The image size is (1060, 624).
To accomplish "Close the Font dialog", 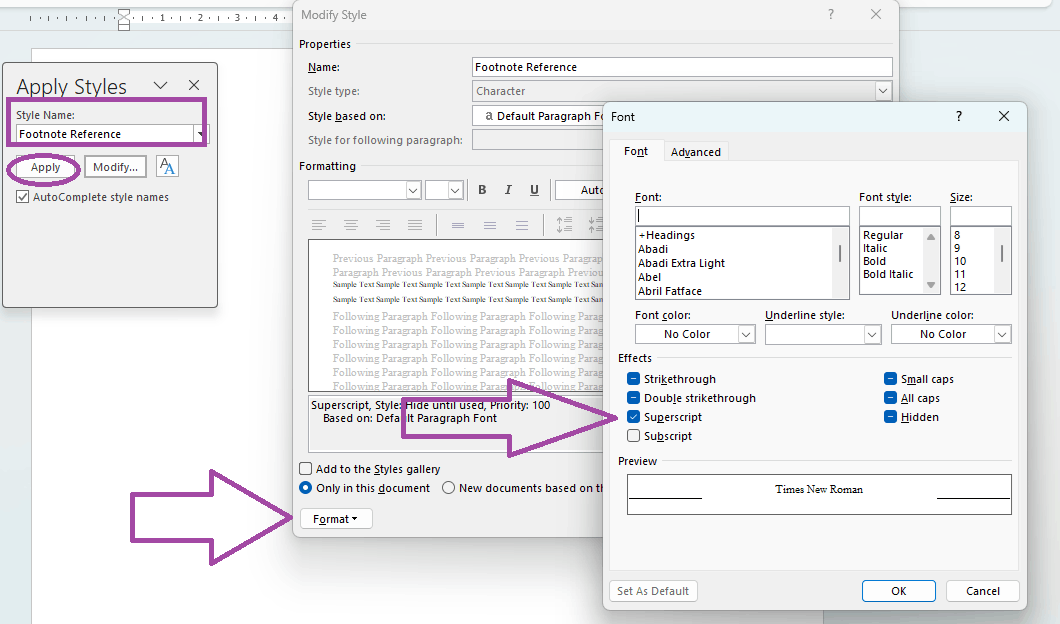I will (1004, 116).
